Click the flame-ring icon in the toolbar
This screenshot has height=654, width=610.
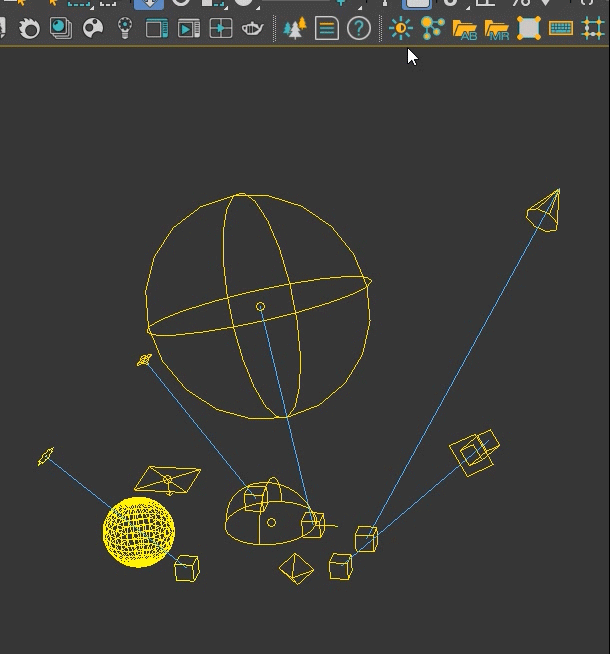click(29, 28)
